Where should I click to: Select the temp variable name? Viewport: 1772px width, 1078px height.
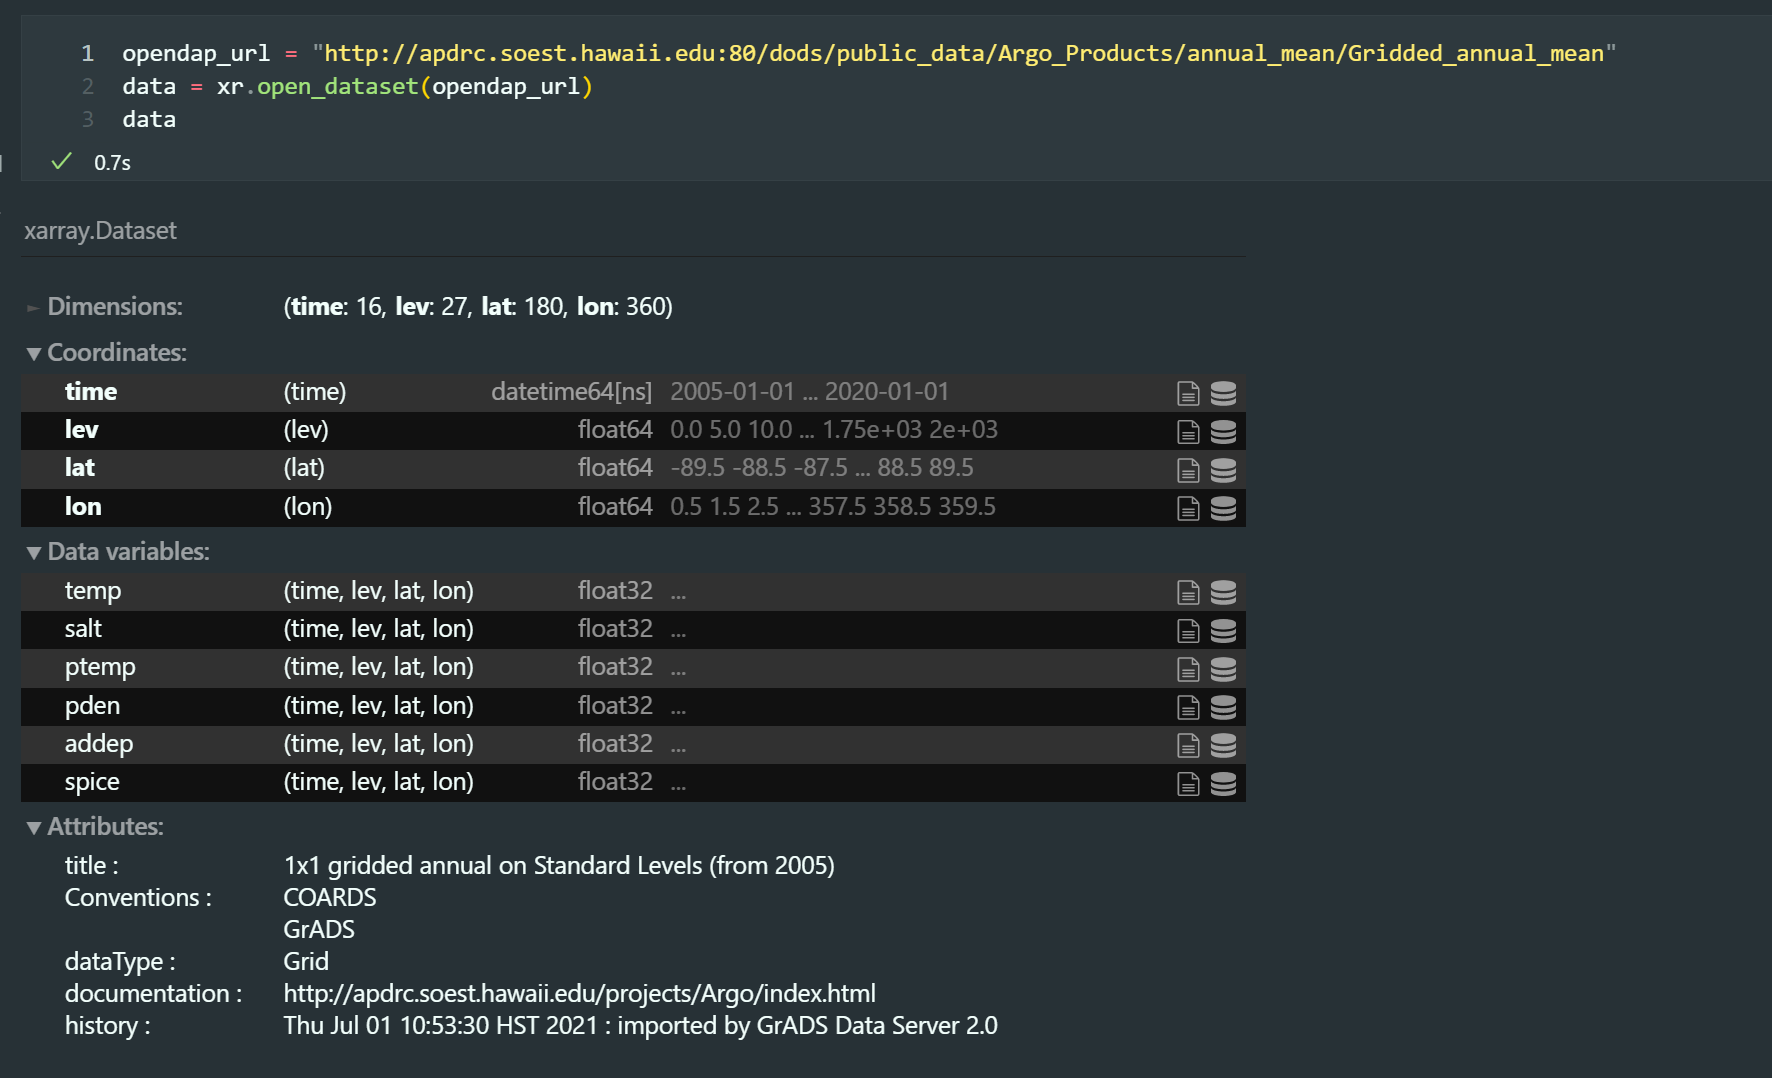[93, 591]
